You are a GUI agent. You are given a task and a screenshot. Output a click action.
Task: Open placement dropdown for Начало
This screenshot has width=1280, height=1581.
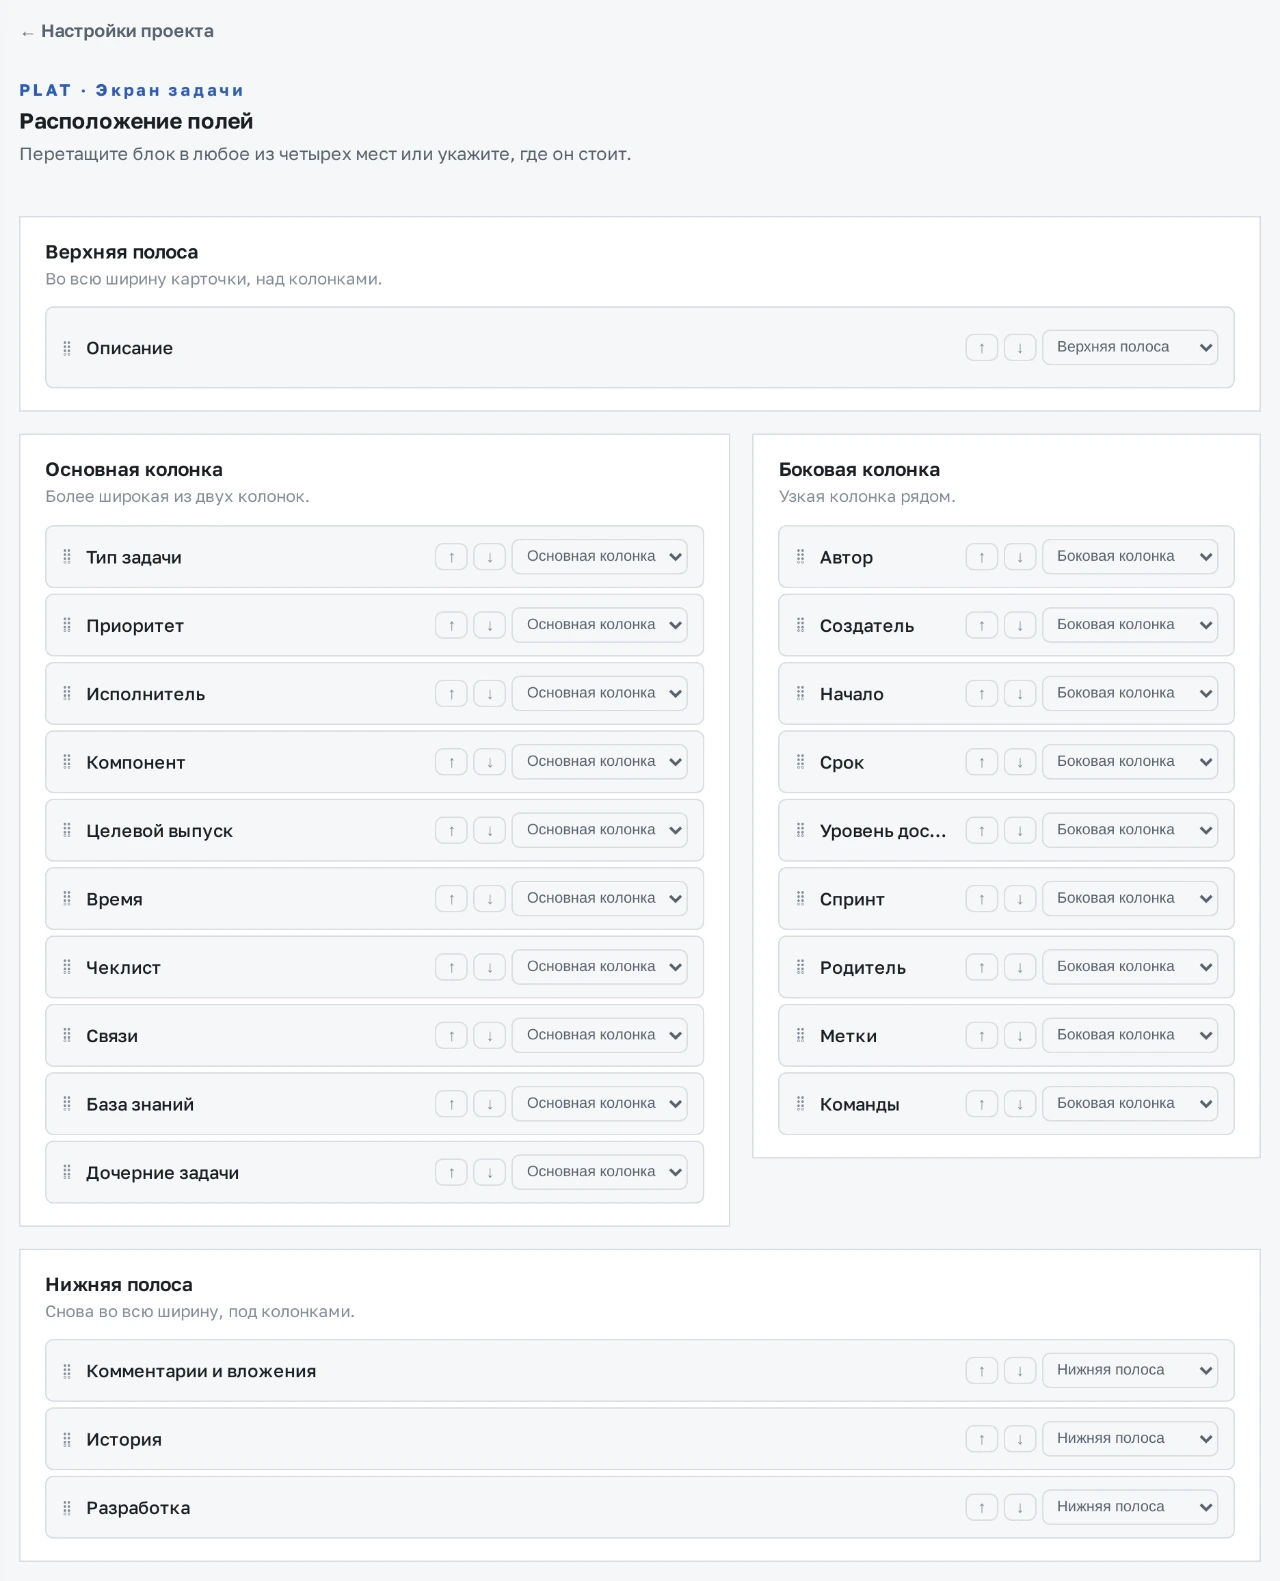coord(1130,693)
